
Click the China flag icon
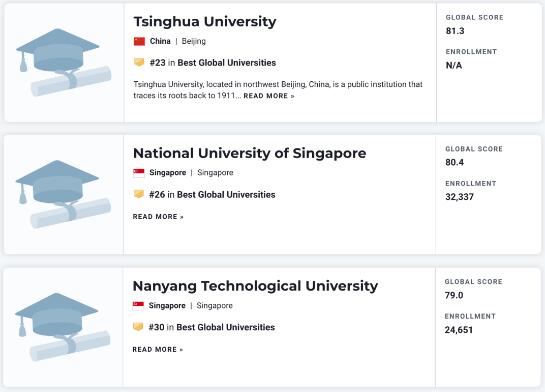click(x=139, y=41)
